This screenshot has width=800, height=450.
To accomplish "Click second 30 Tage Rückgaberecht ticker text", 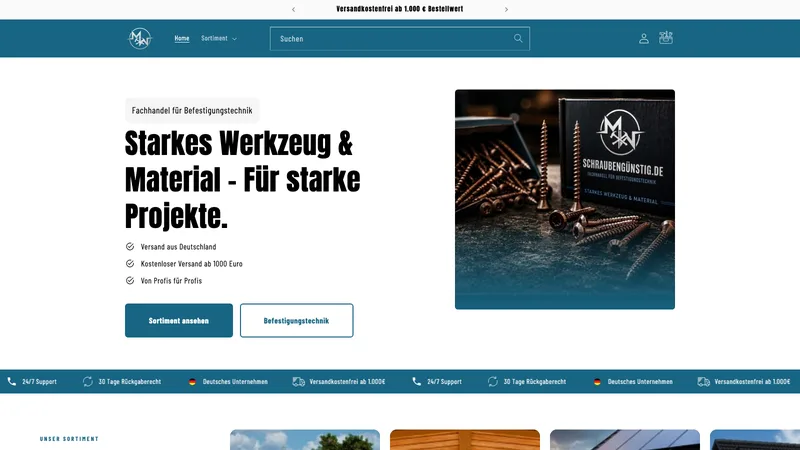I will coord(535,382).
